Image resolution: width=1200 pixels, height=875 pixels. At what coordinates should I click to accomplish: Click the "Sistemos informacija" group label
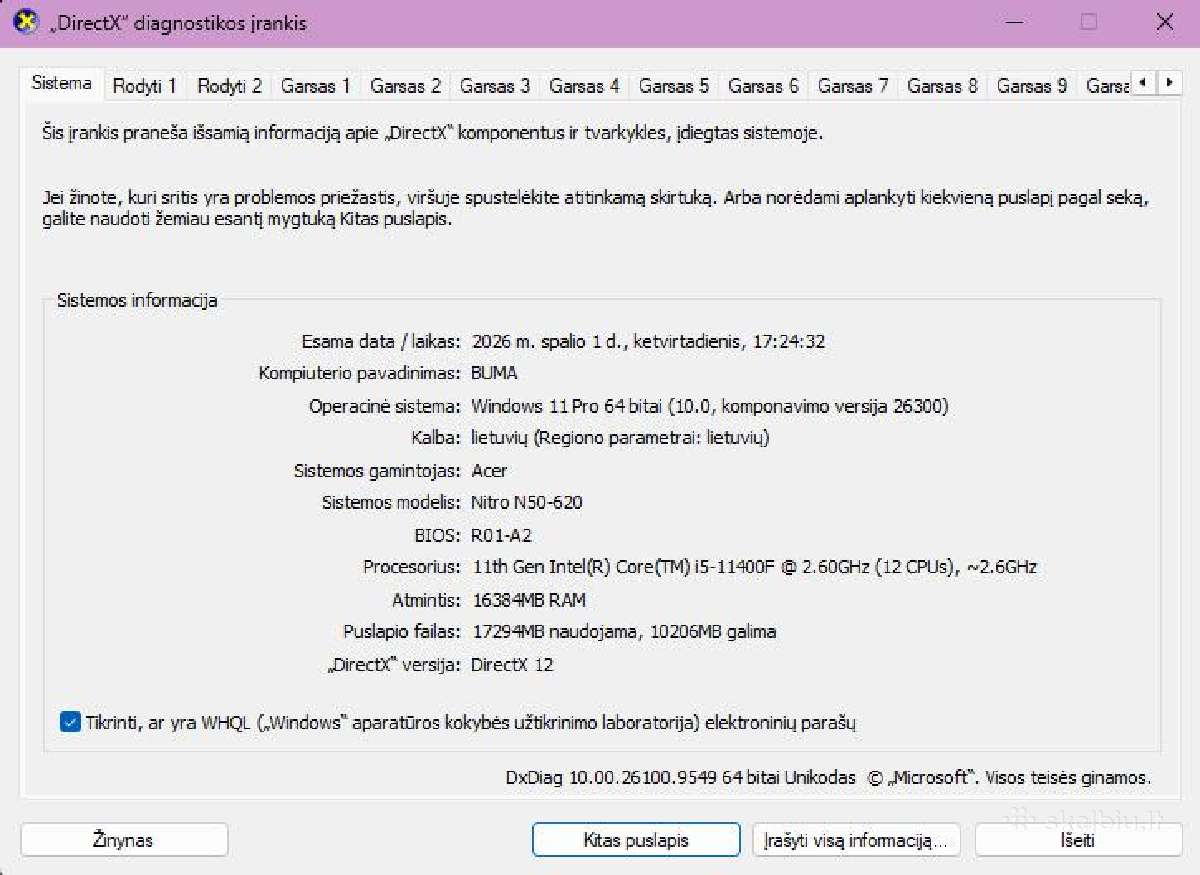[x=137, y=300]
